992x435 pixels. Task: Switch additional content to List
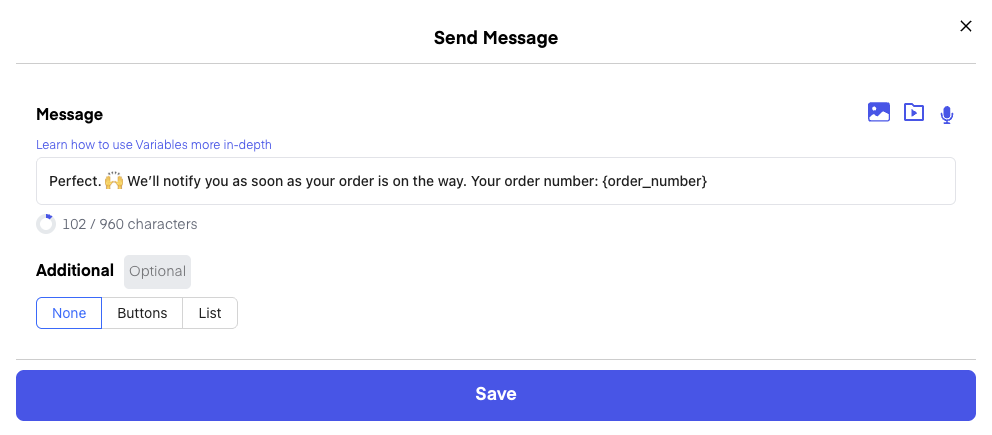pos(210,313)
